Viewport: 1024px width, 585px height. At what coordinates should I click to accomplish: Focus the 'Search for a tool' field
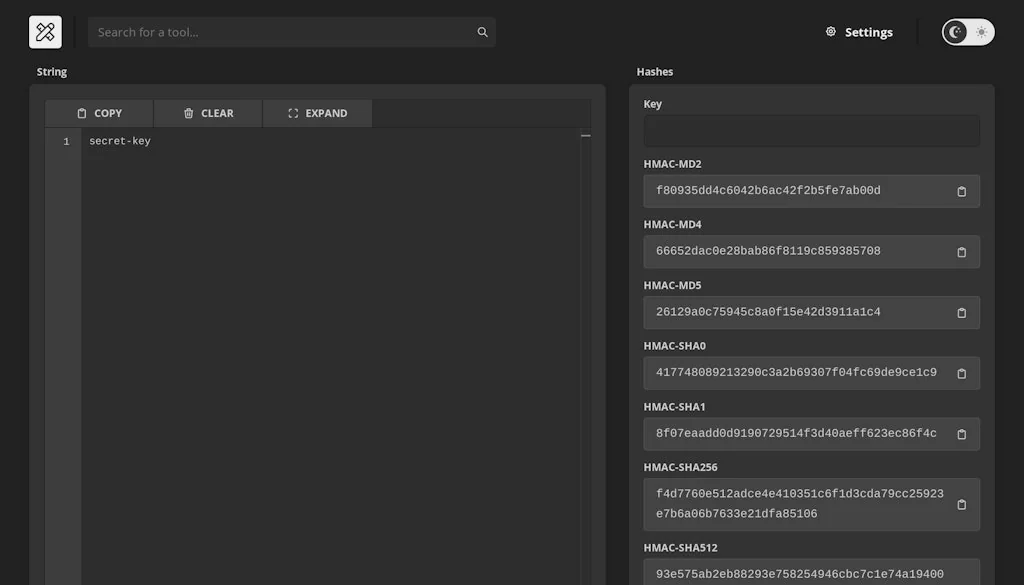point(291,32)
